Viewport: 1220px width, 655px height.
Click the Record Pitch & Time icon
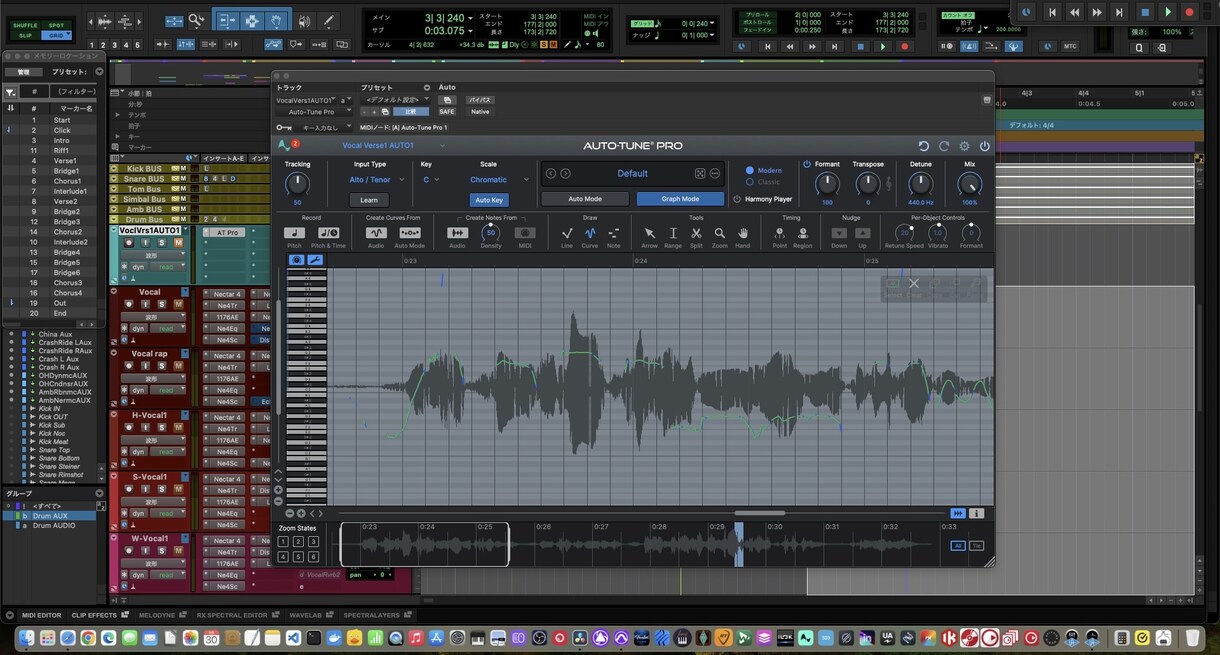[328, 233]
